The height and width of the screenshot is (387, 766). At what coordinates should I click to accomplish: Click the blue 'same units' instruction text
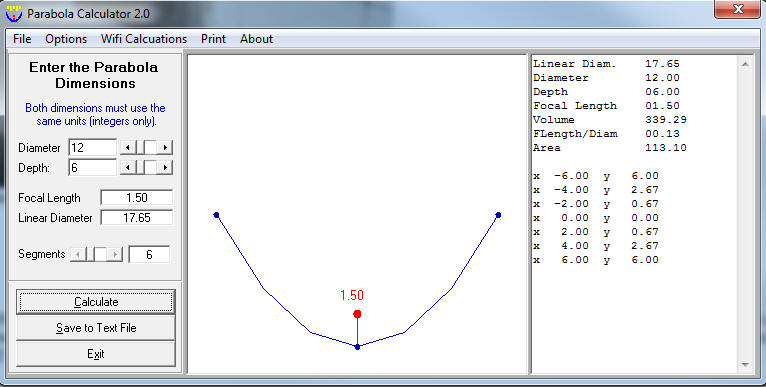pyautogui.click(x=96, y=114)
